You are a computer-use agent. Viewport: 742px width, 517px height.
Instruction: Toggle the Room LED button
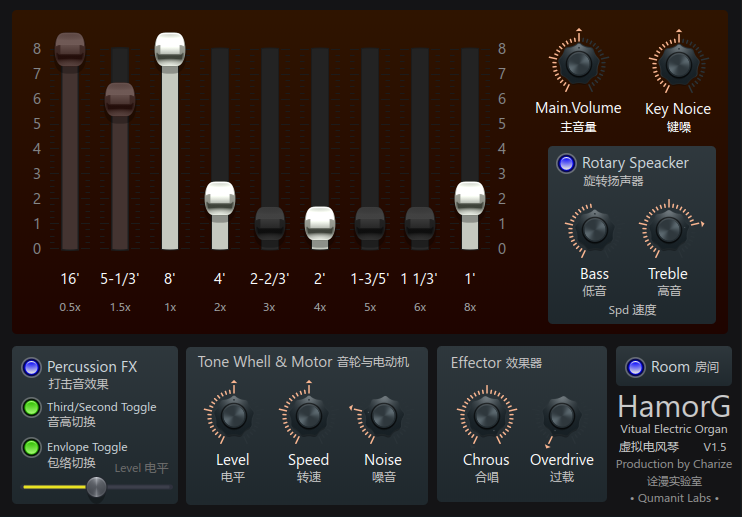pyautogui.click(x=635, y=367)
